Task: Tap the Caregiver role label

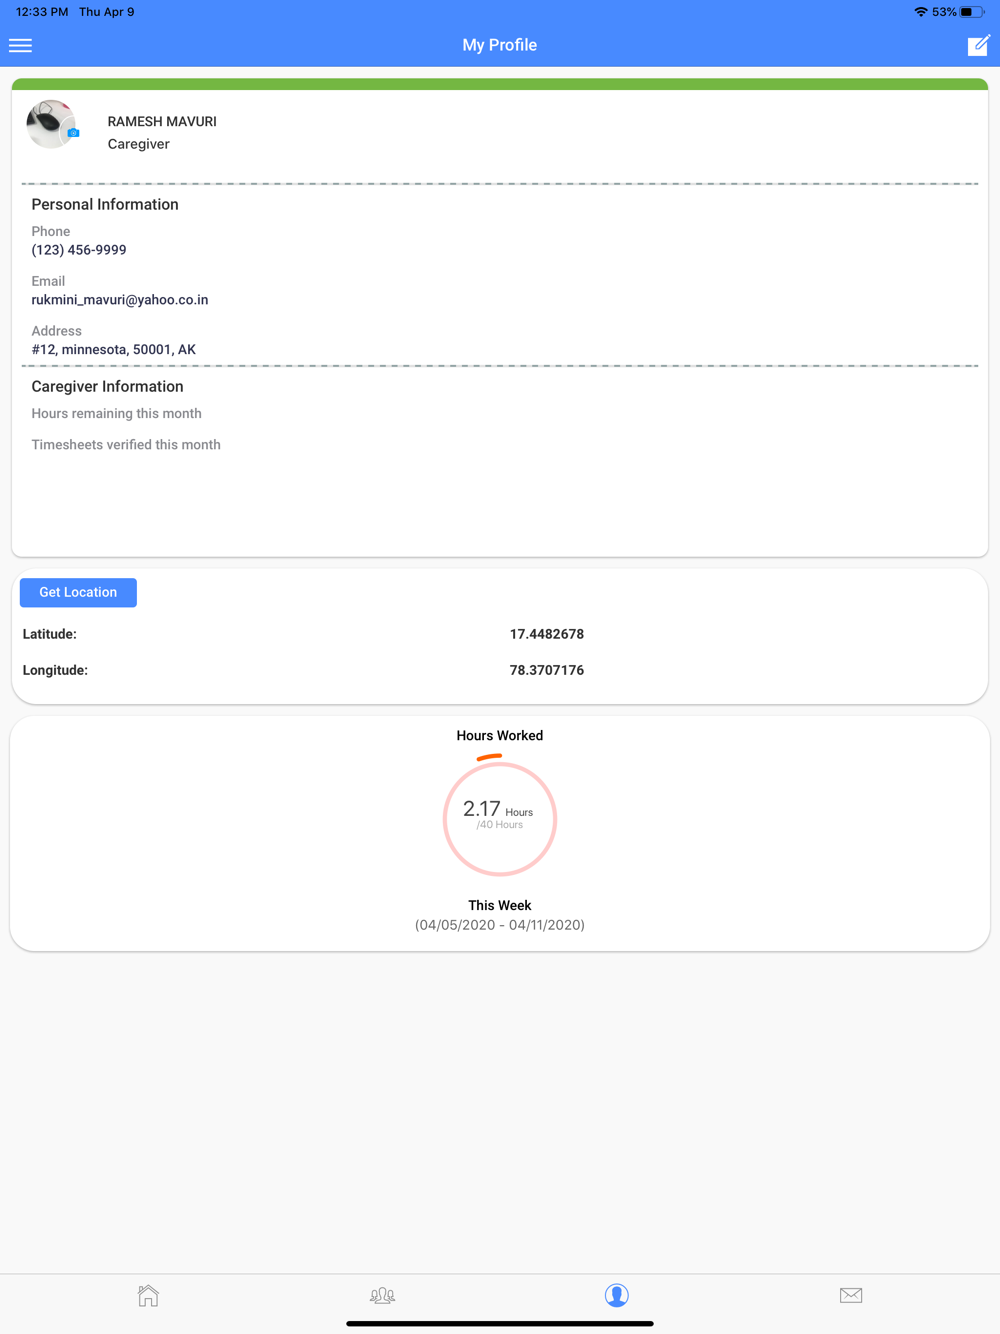Action: [x=138, y=144]
